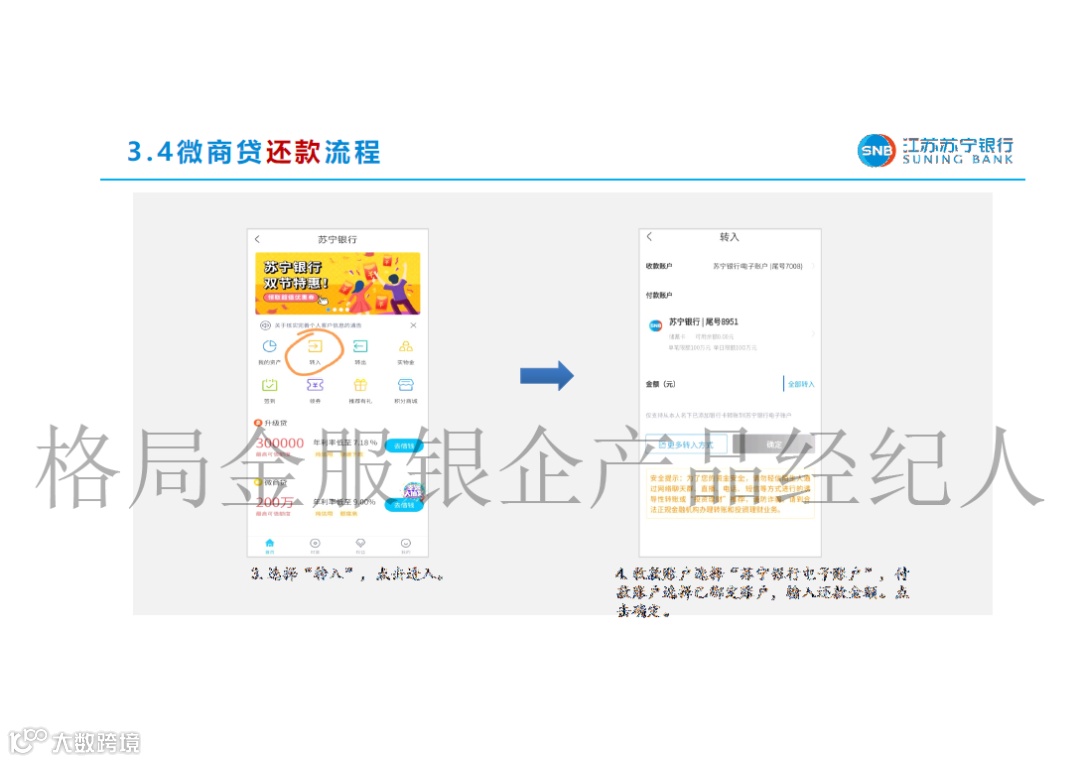Image resolution: width=1080 pixels, height=762 pixels.
Task: Click the 200万 loan amount text
Action: 275,502
